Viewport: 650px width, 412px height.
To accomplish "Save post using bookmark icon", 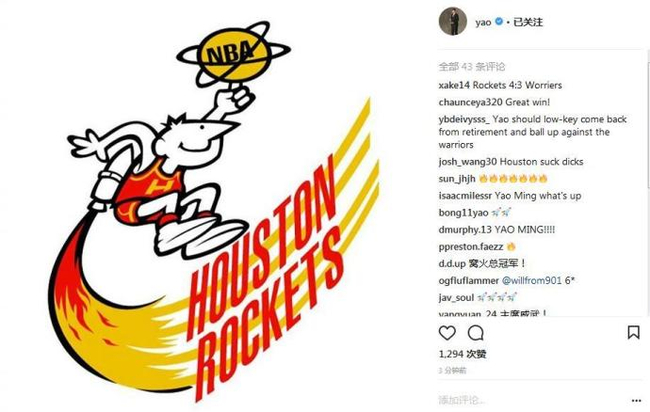I will [x=633, y=332].
